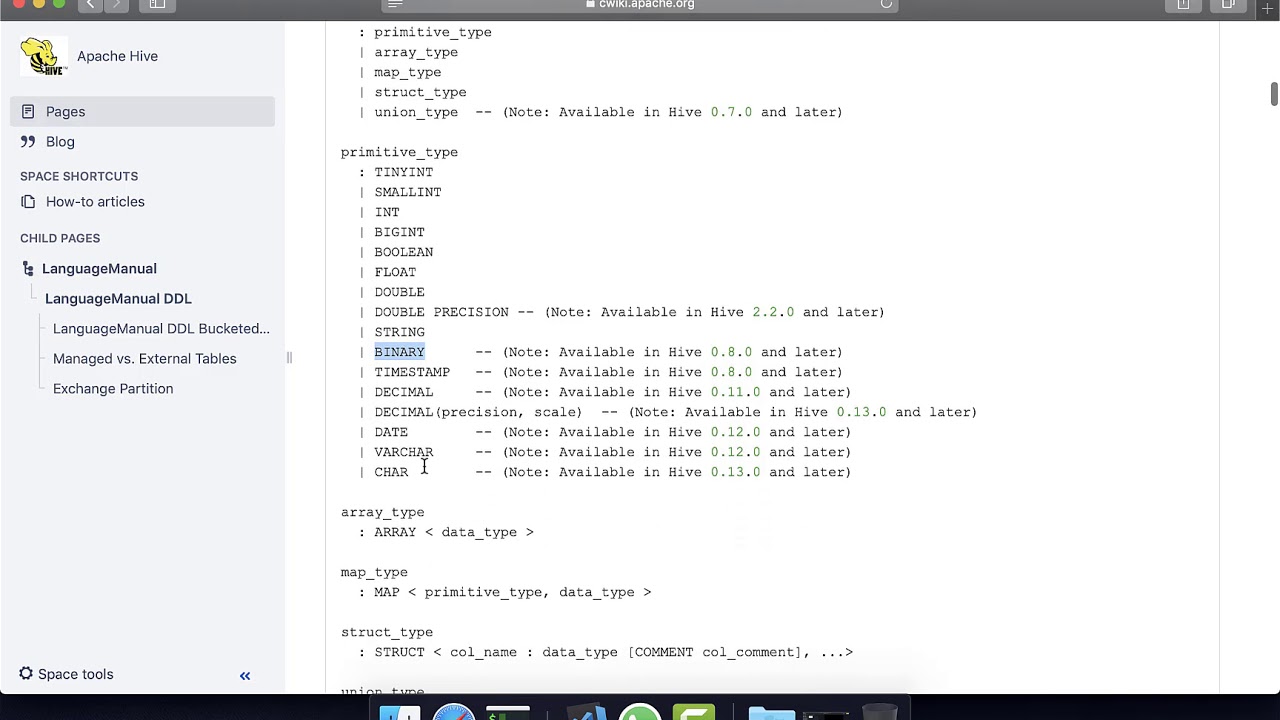Open Safari in the Dock
Screen dimensions: 1280x720
(454, 713)
